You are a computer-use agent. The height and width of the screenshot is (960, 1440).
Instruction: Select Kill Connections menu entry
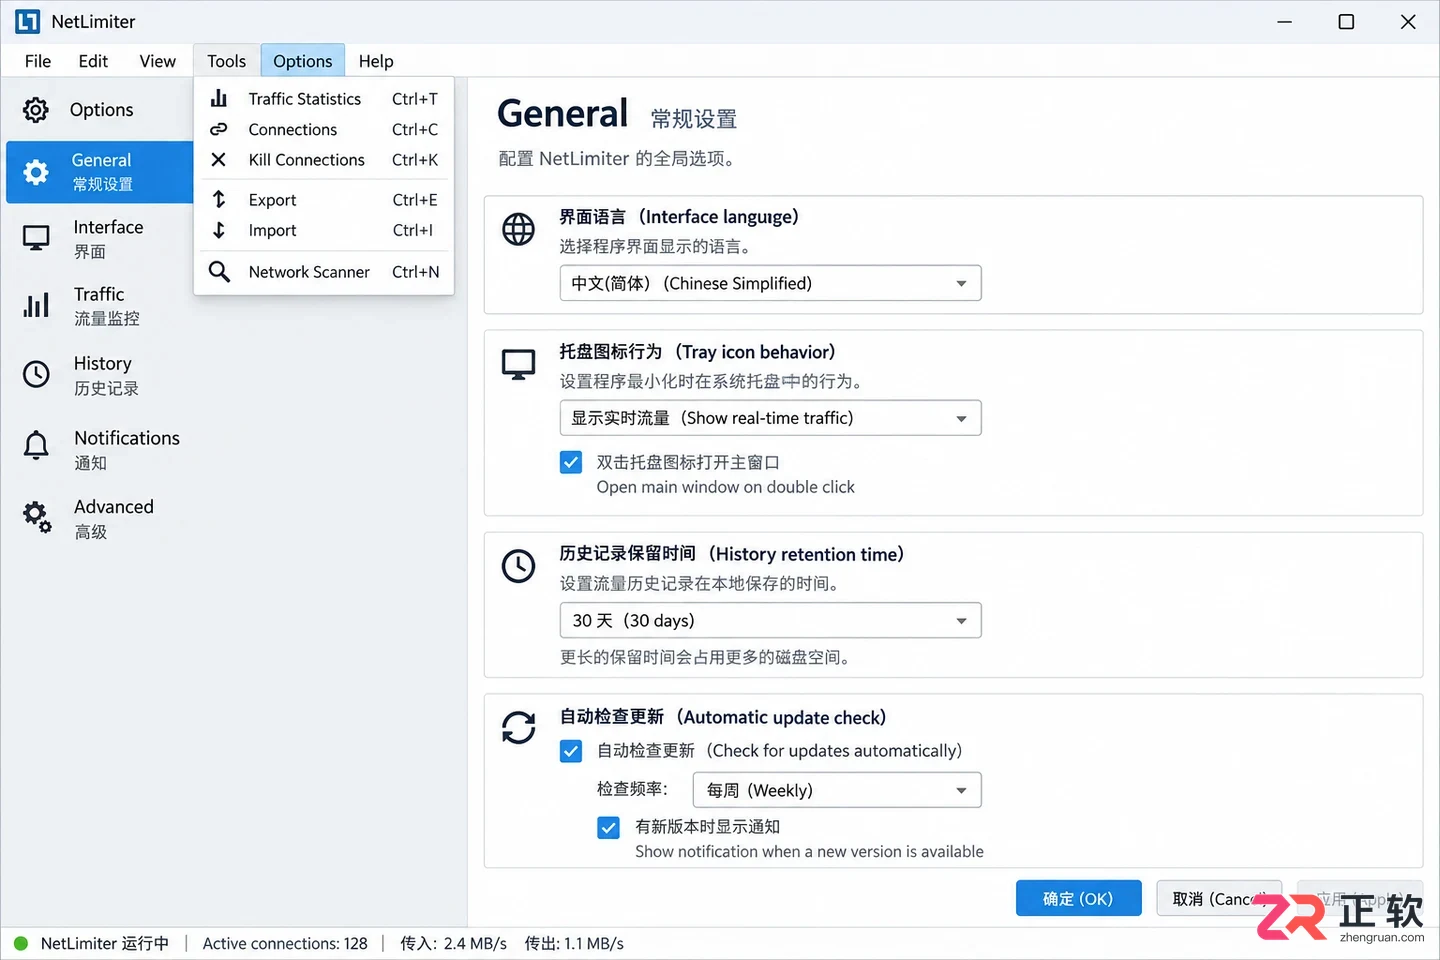click(324, 159)
